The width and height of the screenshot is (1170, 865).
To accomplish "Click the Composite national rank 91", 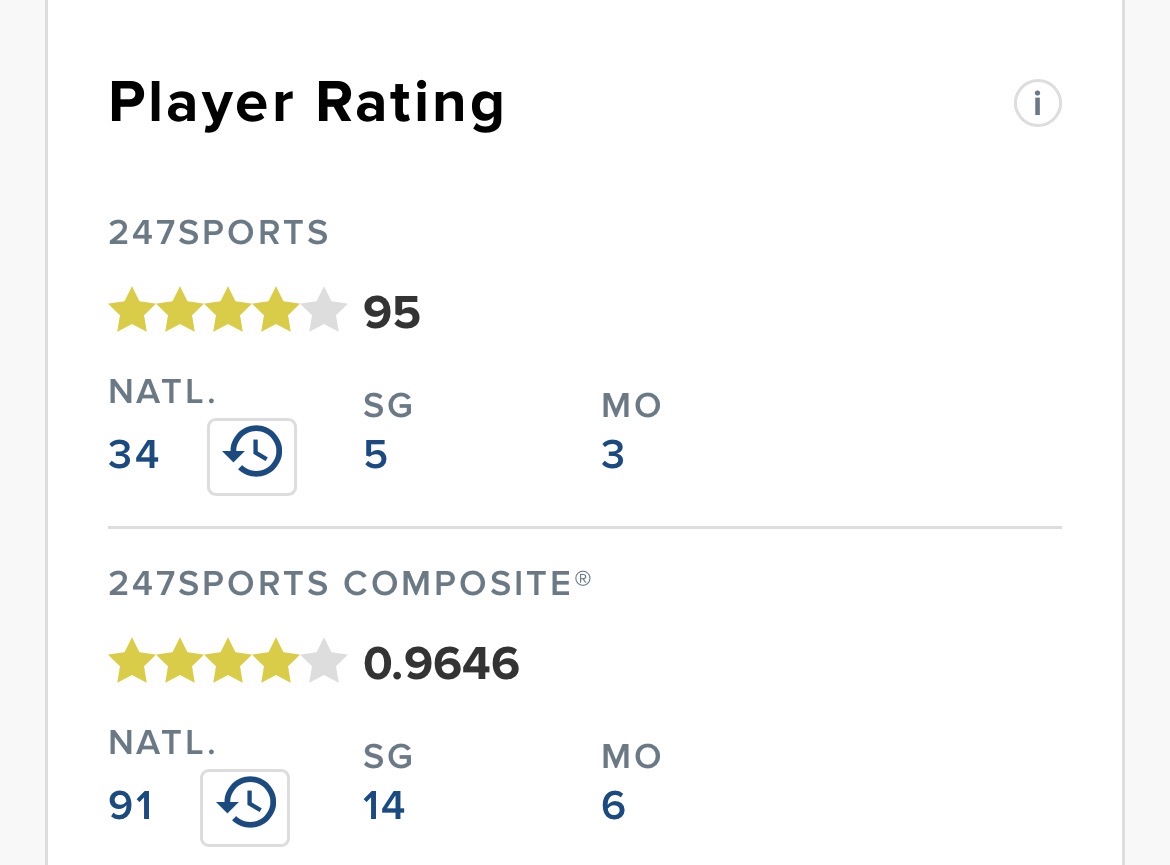I will click(x=131, y=805).
